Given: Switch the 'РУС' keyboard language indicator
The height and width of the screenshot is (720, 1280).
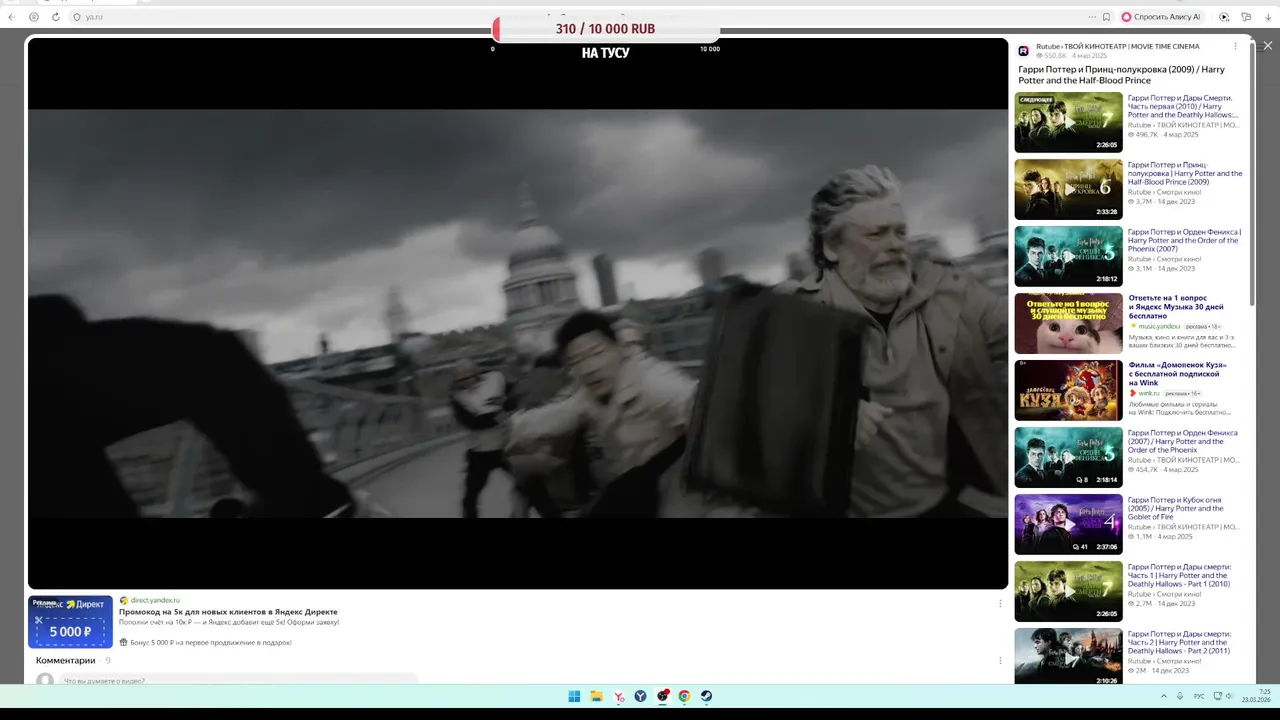Looking at the screenshot, I should click(x=1199, y=696).
